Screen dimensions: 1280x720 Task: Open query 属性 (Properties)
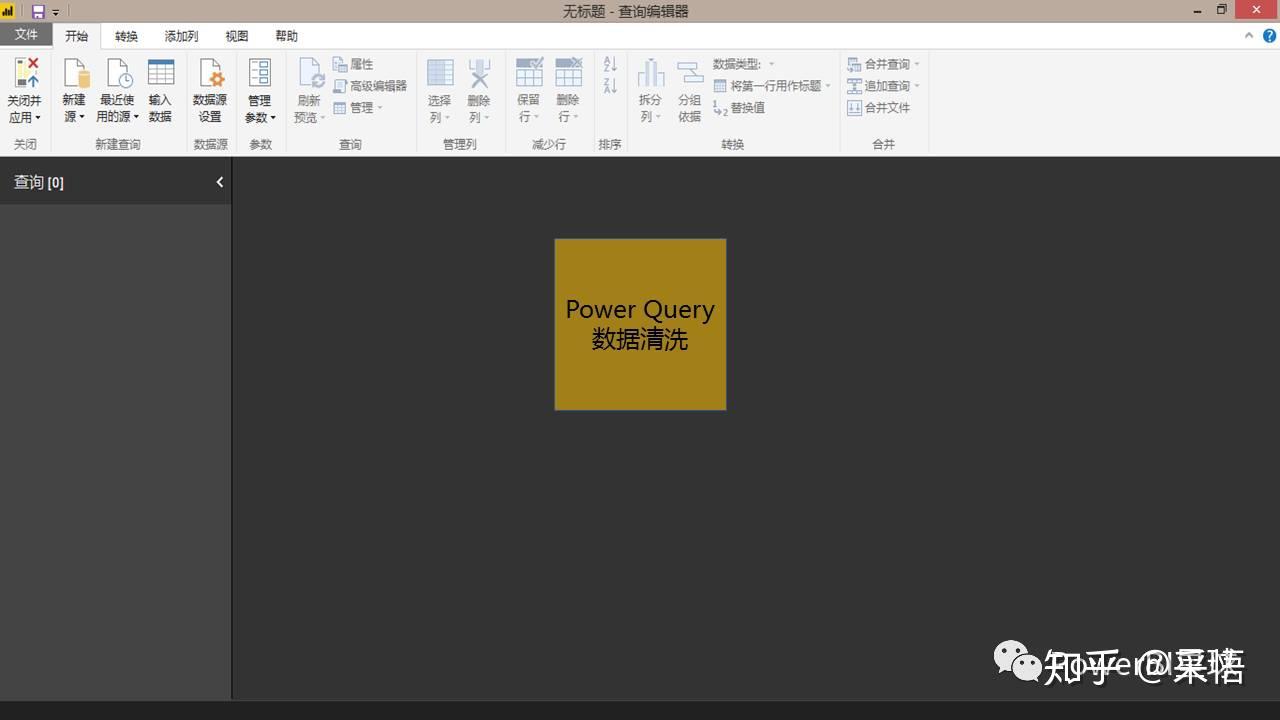[x=353, y=64]
